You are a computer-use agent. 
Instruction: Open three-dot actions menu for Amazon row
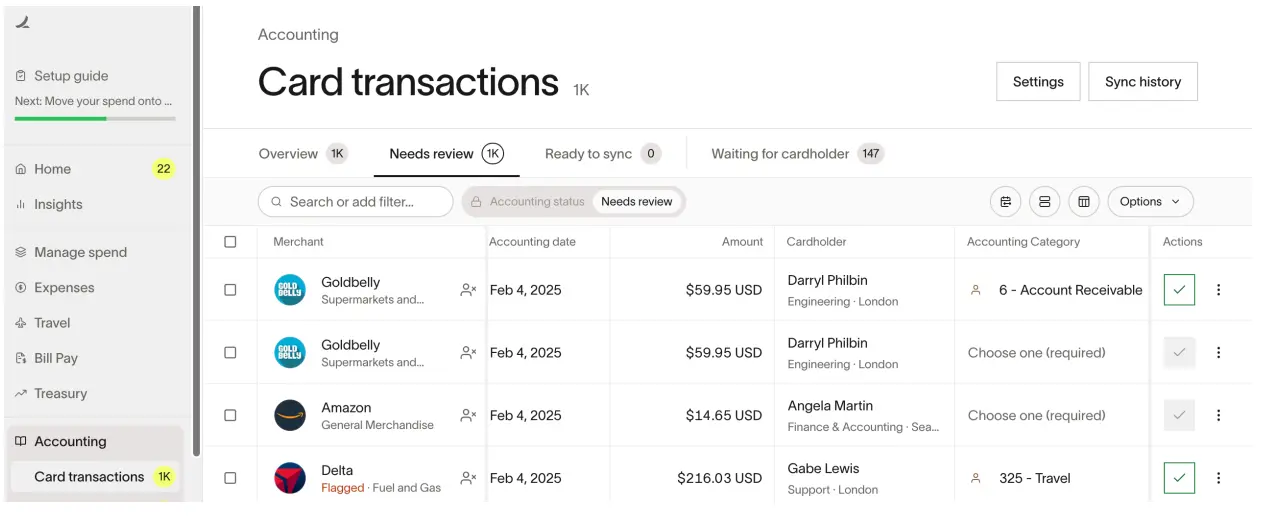click(1218, 415)
